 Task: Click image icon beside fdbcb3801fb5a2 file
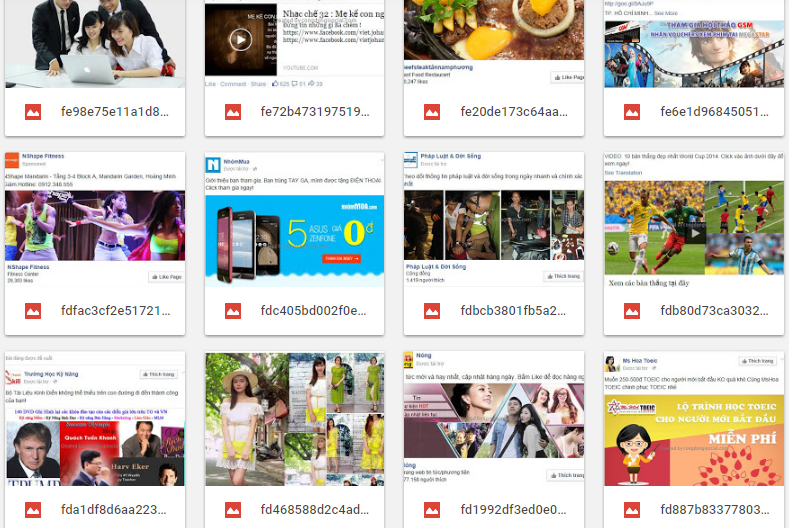(432, 311)
